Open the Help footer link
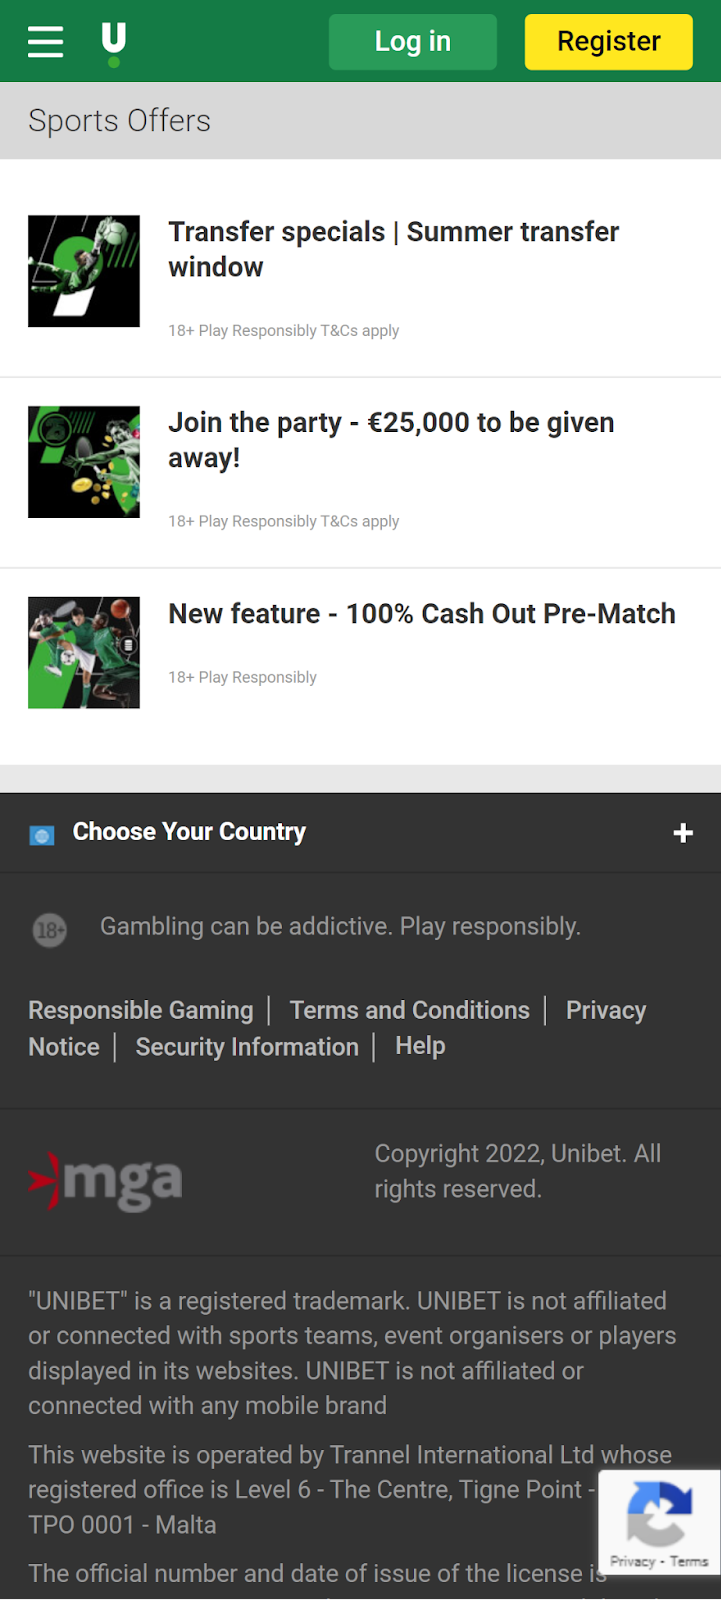Image resolution: width=721 pixels, height=1600 pixels. point(420,1046)
